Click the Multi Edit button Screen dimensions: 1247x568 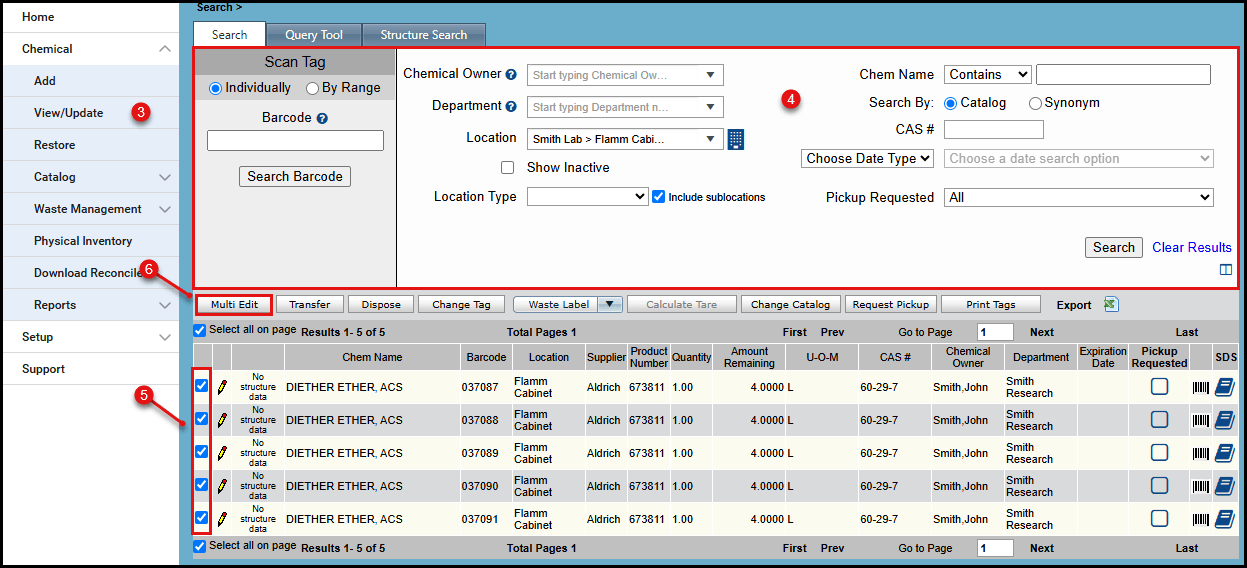point(234,305)
